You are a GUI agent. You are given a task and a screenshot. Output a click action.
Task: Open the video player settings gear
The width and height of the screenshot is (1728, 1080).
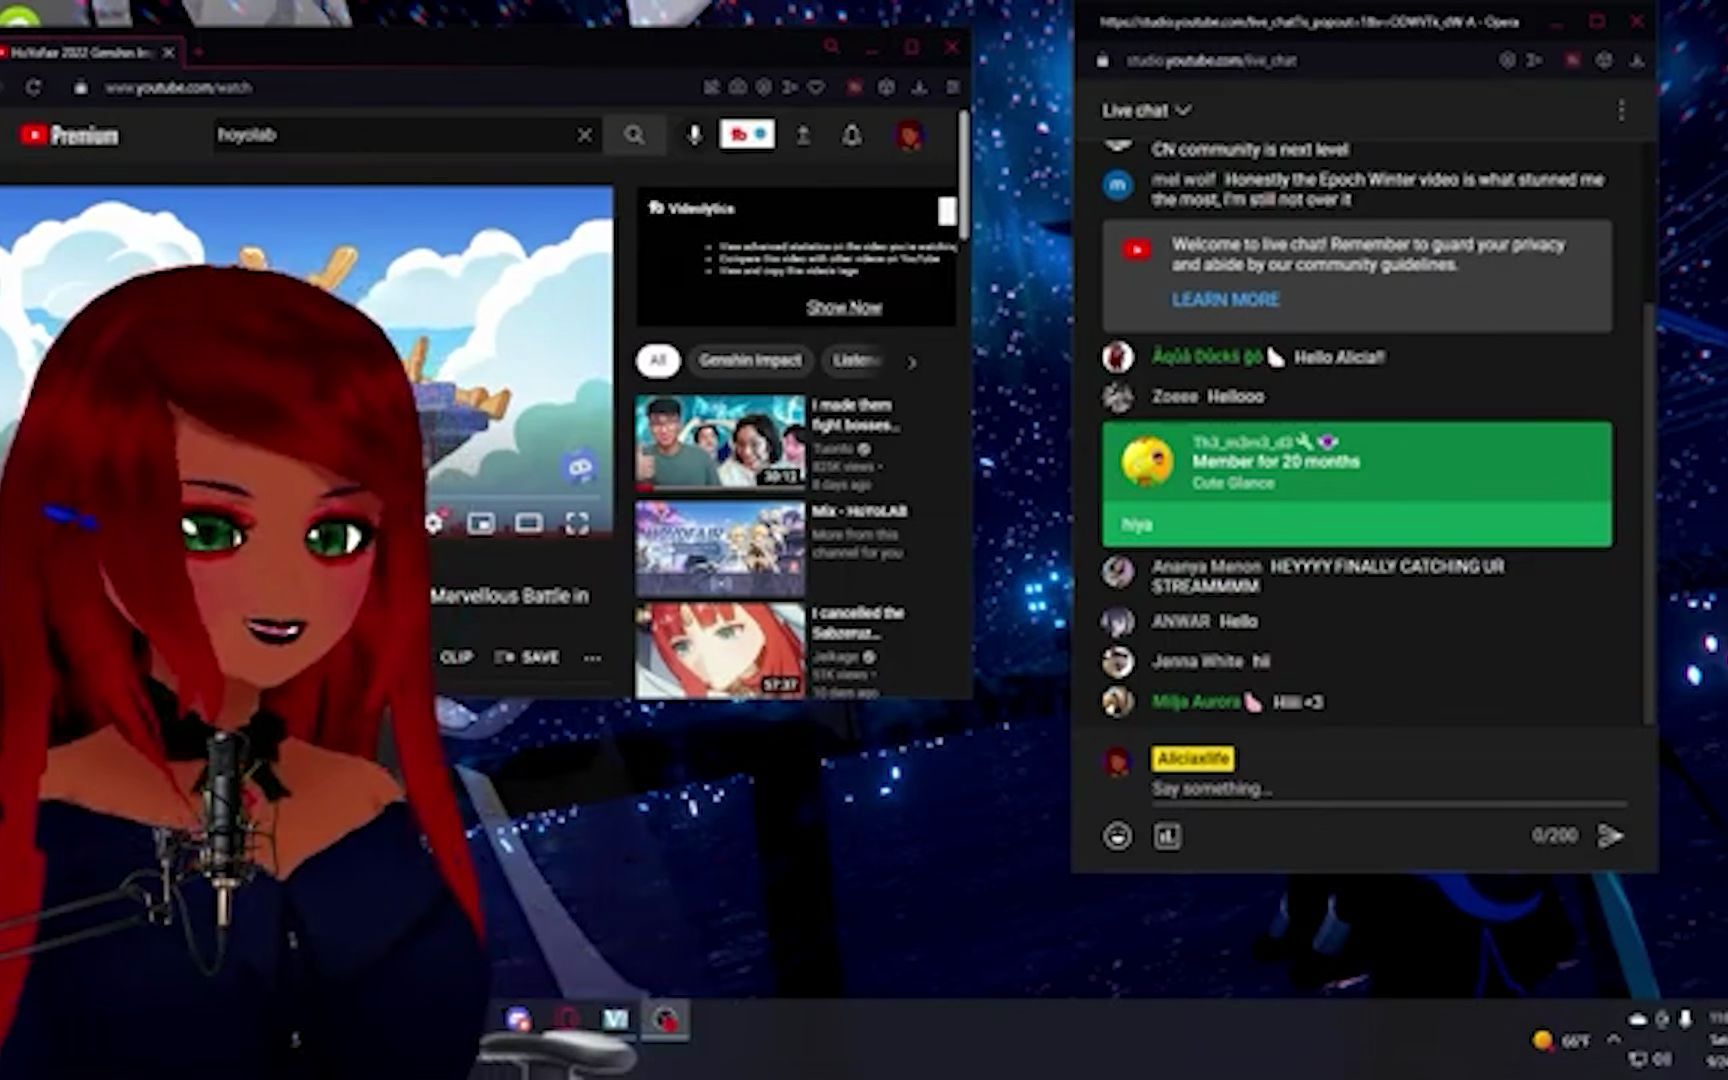433,522
